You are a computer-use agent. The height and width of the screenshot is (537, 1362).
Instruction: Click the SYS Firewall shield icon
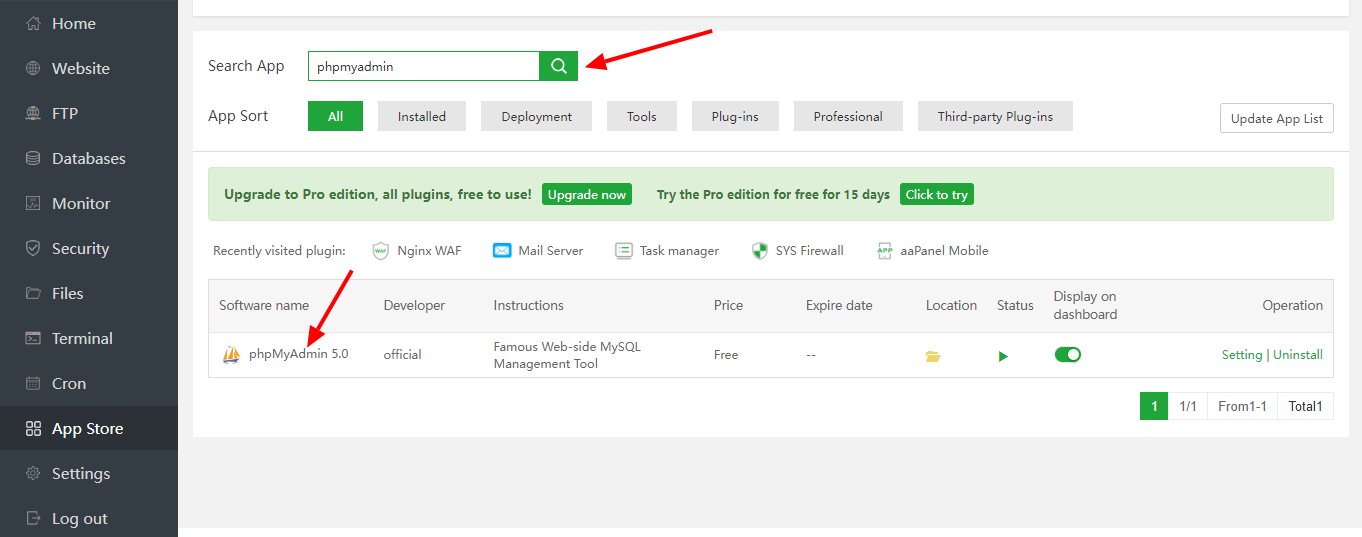[760, 251]
